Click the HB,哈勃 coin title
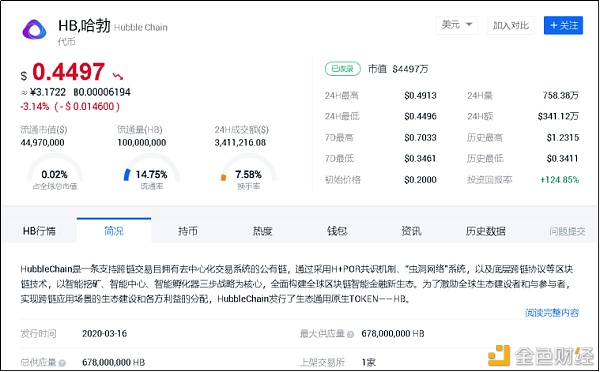600x372 pixels. [x=84, y=26]
